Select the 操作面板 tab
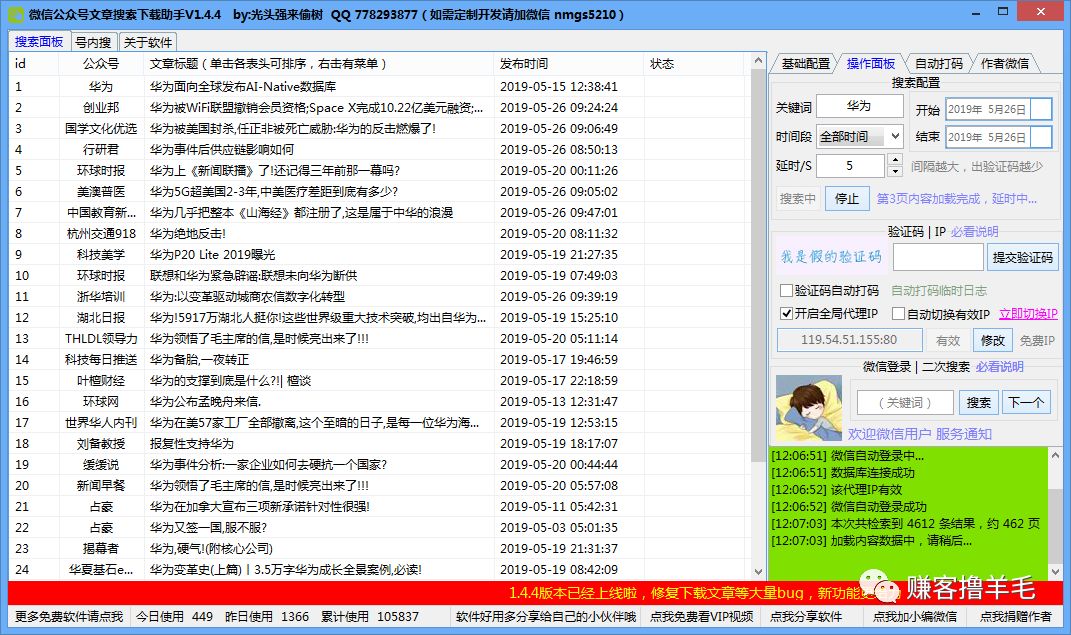The width and height of the screenshot is (1071, 635). 871,64
